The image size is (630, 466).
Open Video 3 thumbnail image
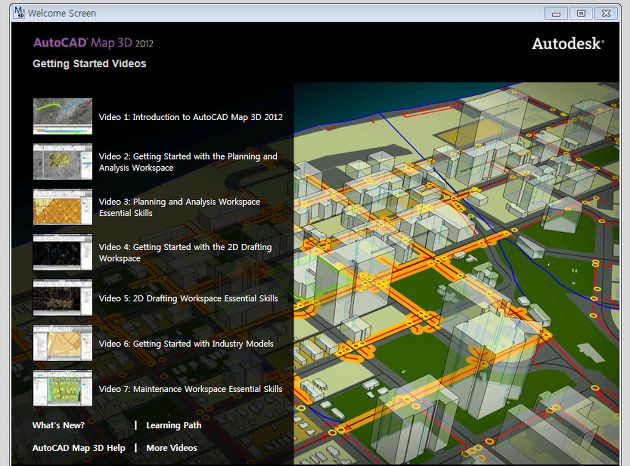tap(62, 207)
